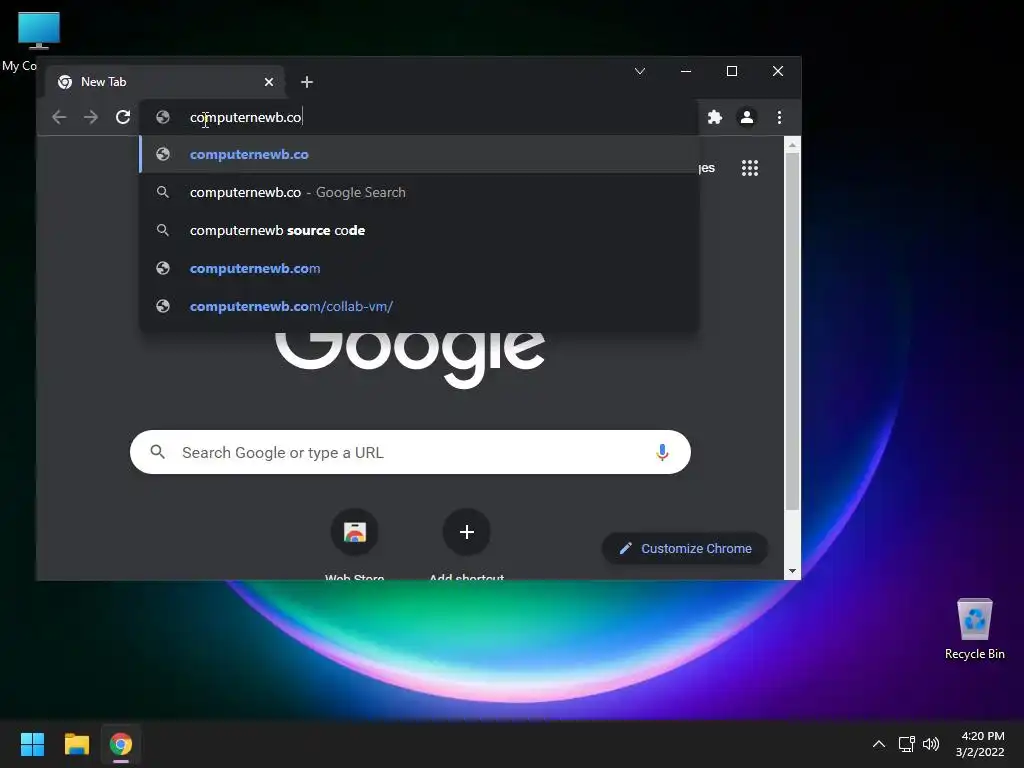Select the New Tab tab
Screen dimensions: 1024x768
click(165, 82)
